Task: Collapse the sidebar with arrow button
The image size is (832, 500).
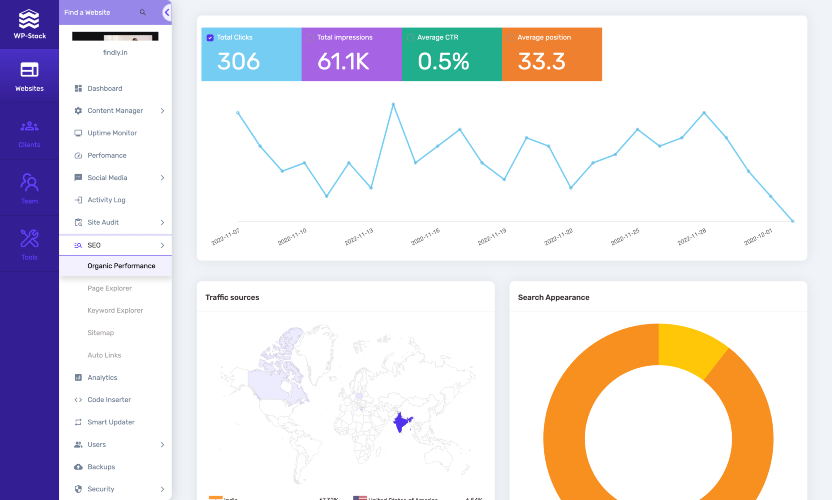Action: coord(167,12)
